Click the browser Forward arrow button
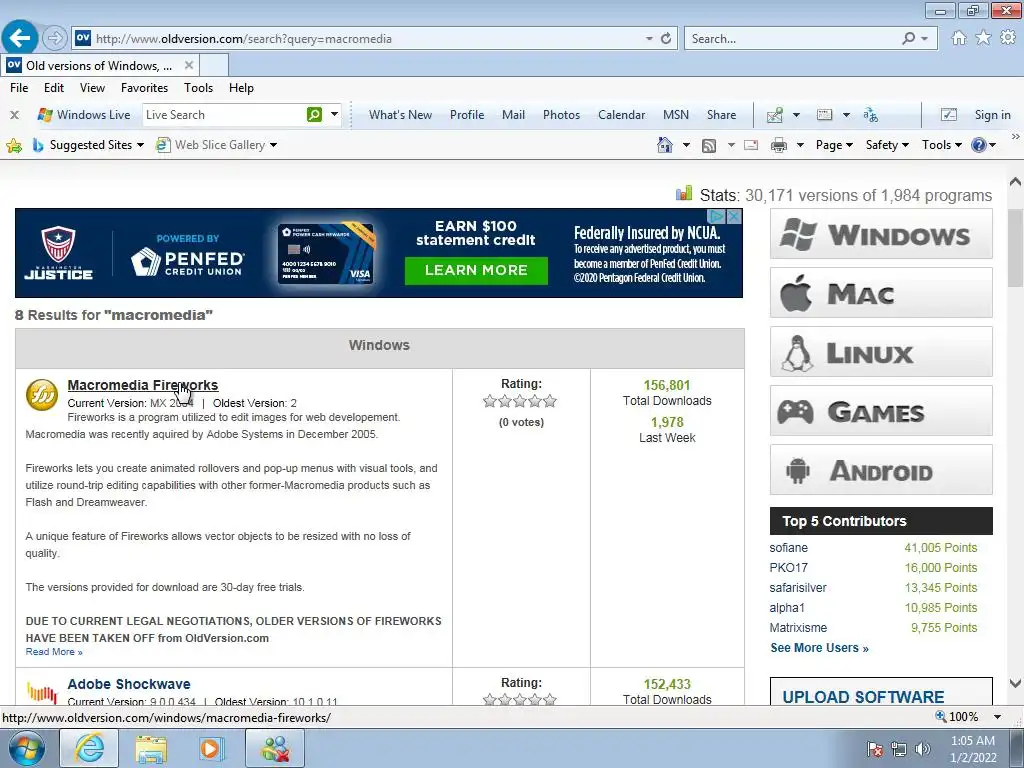 point(55,38)
